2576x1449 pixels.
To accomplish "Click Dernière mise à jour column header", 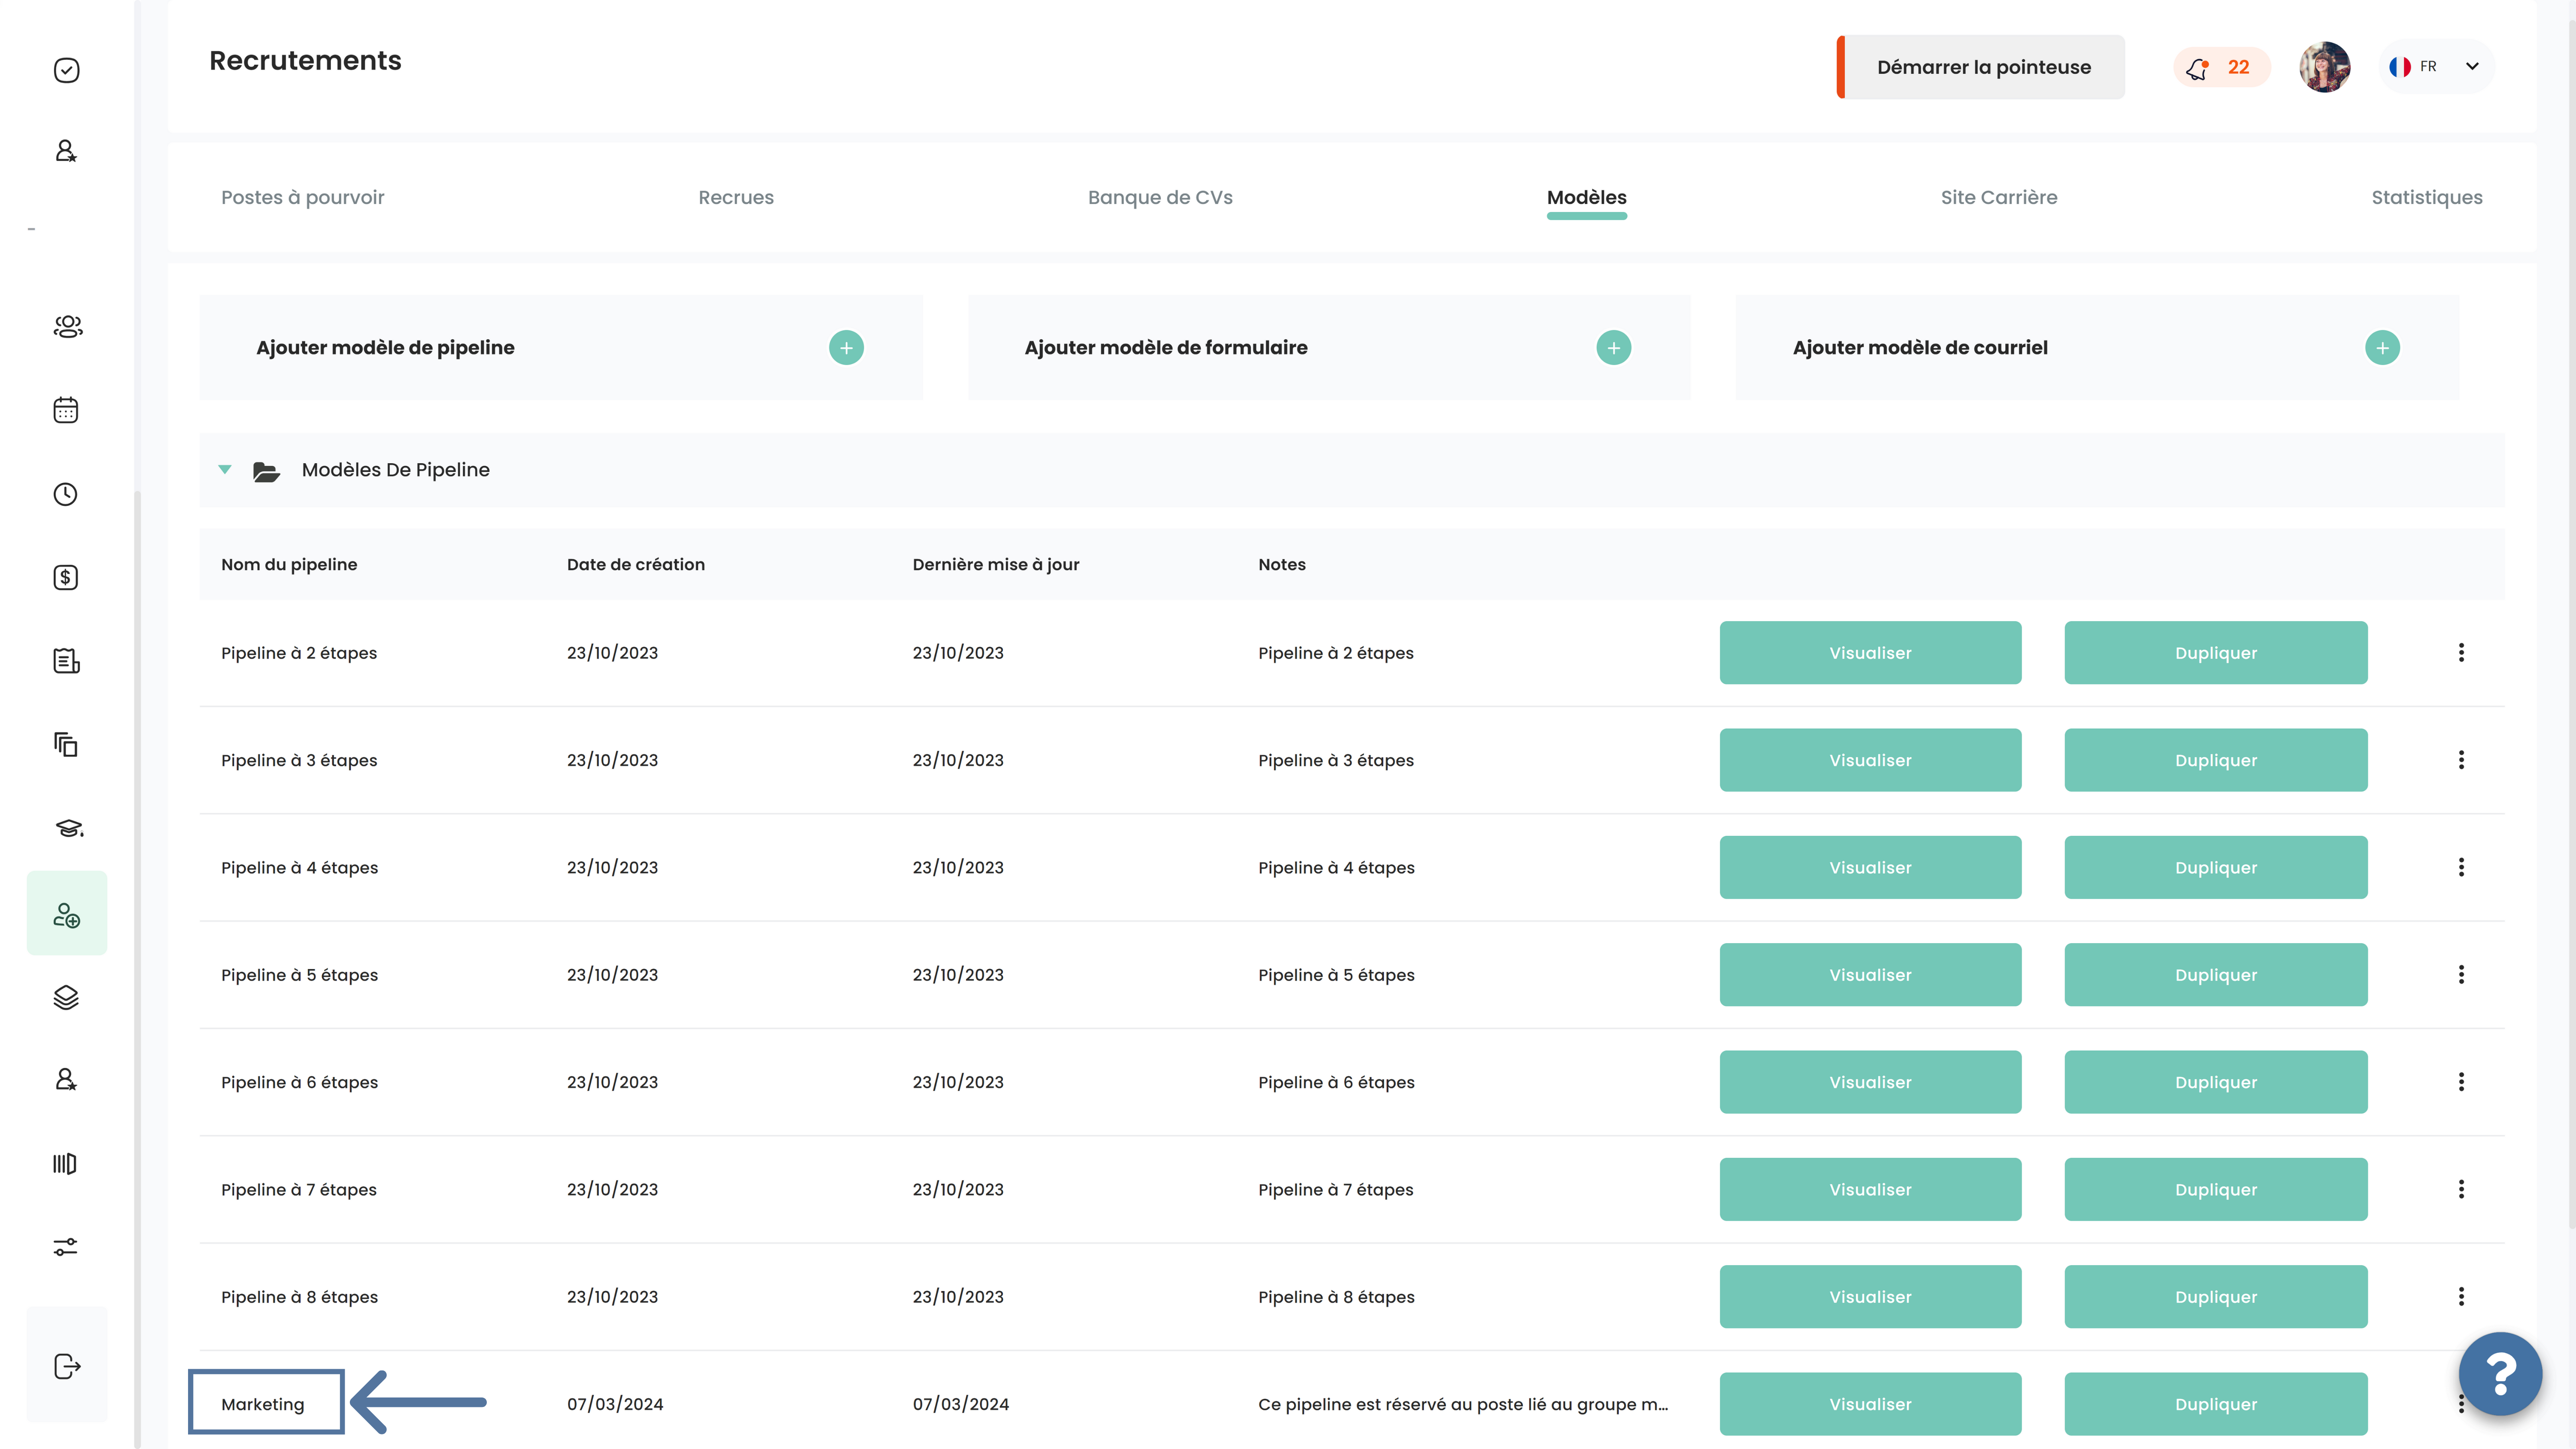I will click(x=996, y=564).
